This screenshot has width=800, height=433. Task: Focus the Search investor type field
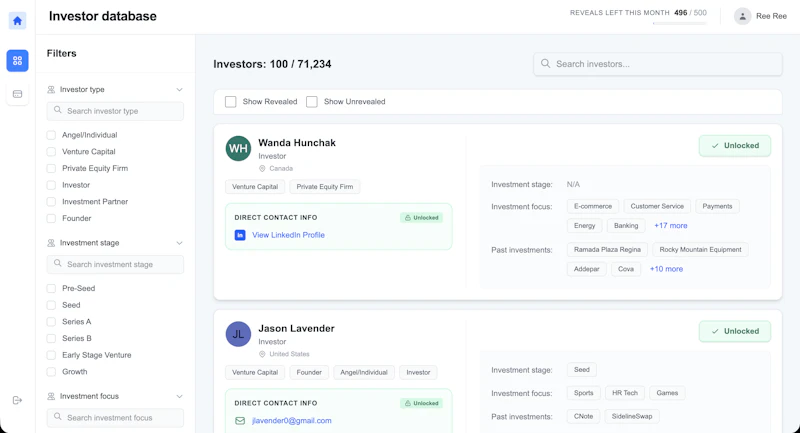click(x=115, y=111)
